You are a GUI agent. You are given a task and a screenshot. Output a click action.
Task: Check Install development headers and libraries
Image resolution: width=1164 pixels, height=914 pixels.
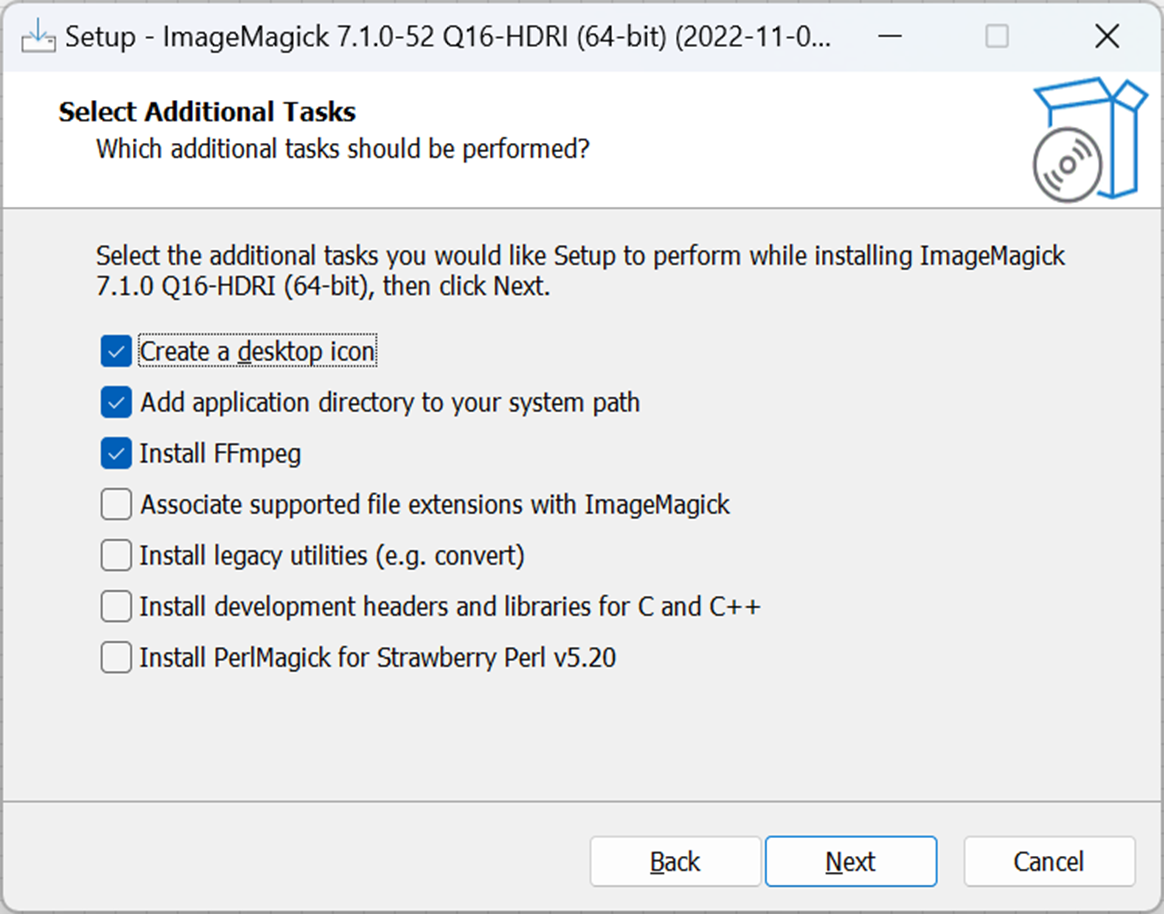(x=116, y=607)
